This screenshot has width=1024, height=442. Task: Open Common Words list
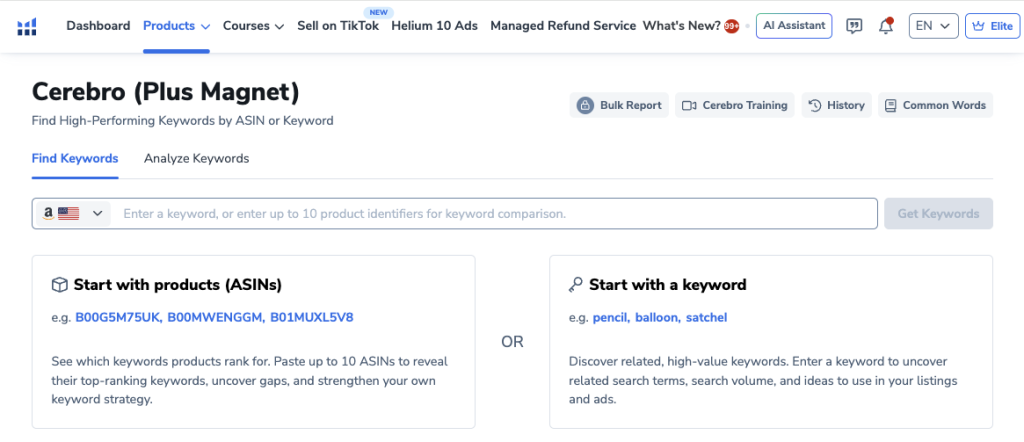(x=935, y=105)
